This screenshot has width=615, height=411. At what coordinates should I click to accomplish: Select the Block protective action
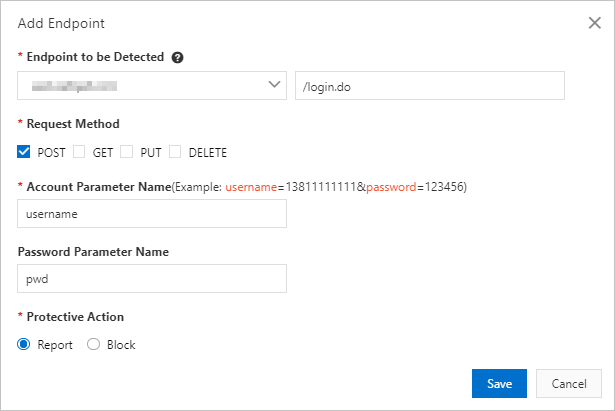pos(93,344)
